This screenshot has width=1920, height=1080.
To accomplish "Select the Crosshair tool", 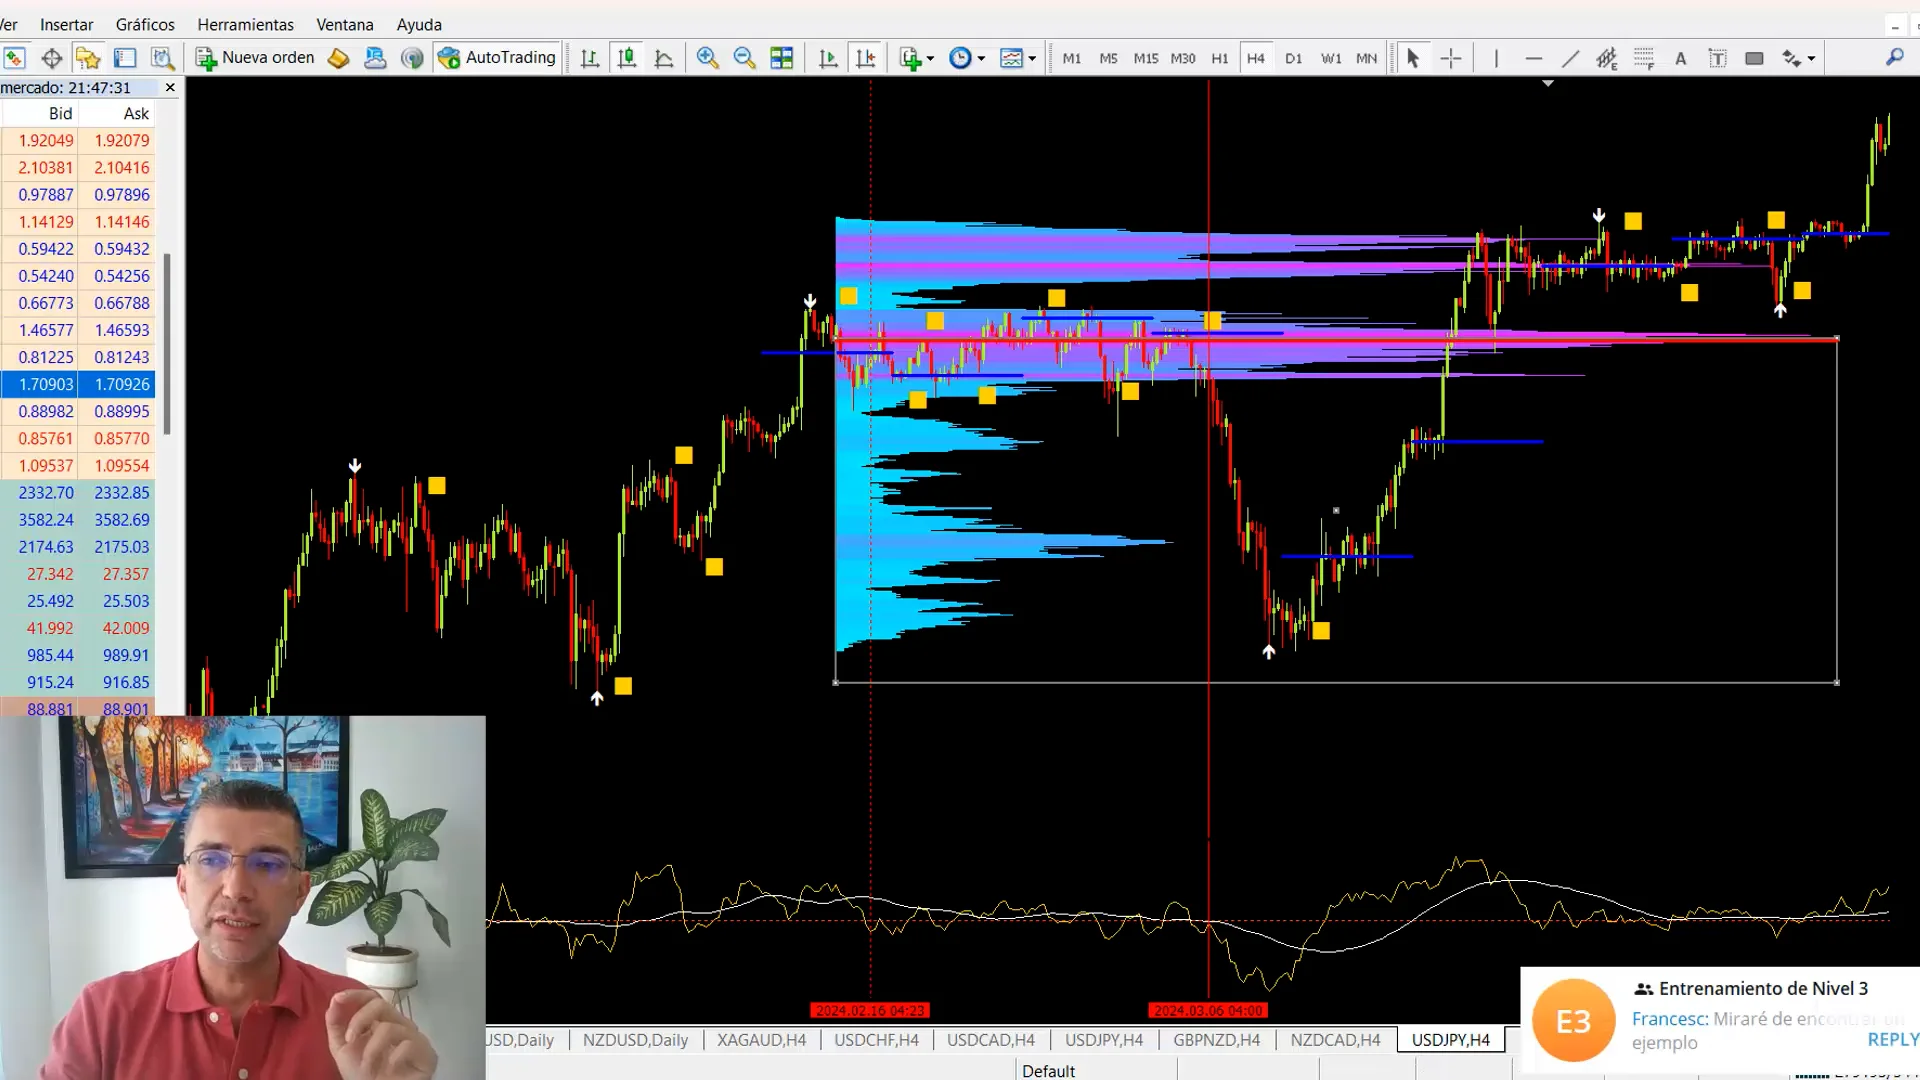I will click(1450, 58).
